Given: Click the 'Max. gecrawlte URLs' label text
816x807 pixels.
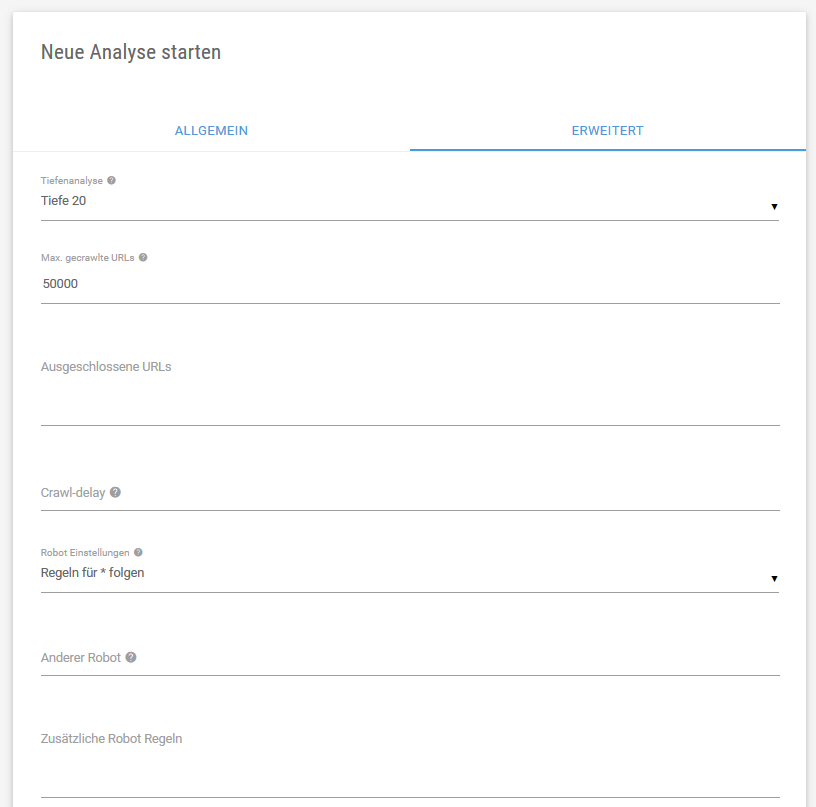Looking at the screenshot, I should [87, 257].
